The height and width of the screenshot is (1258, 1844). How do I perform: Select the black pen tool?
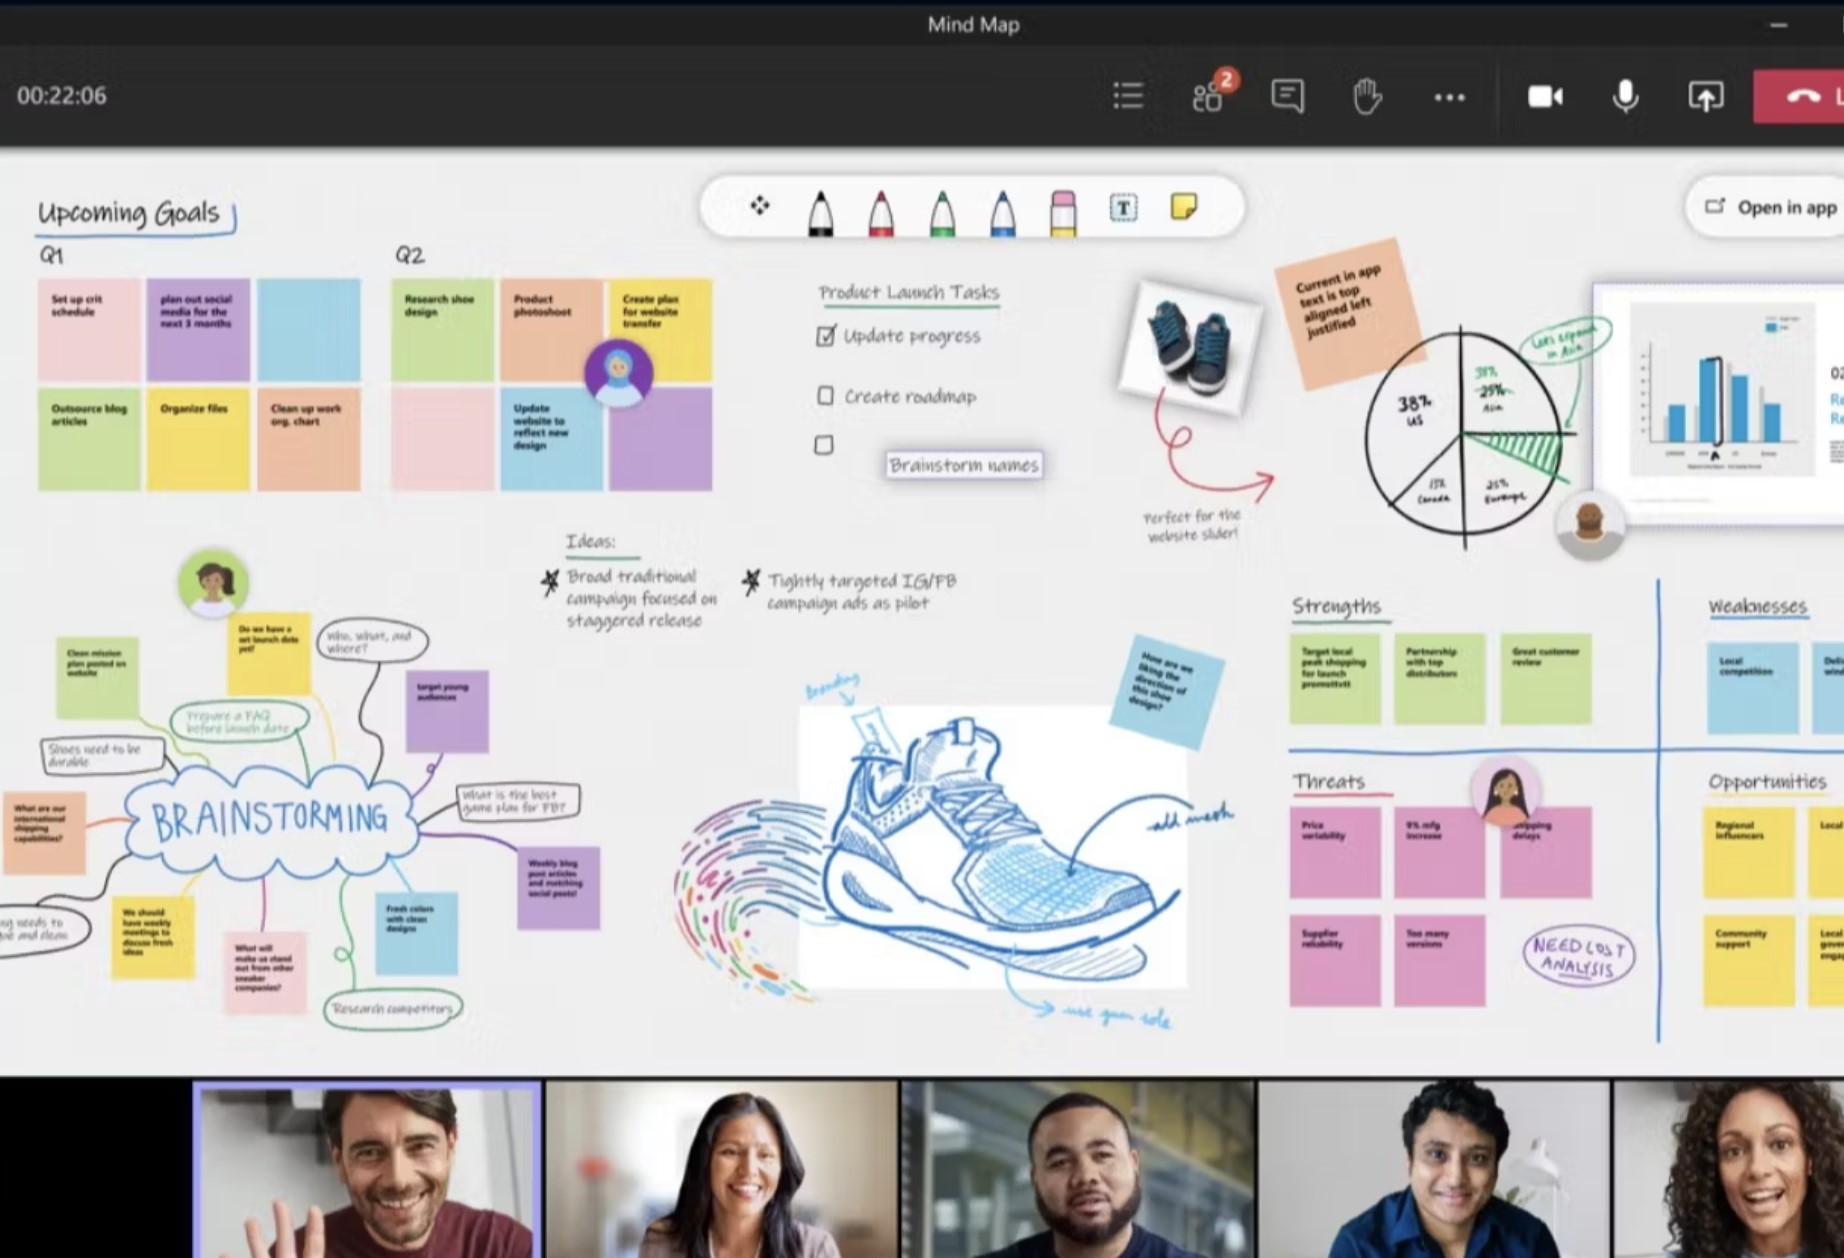pos(820,212)
